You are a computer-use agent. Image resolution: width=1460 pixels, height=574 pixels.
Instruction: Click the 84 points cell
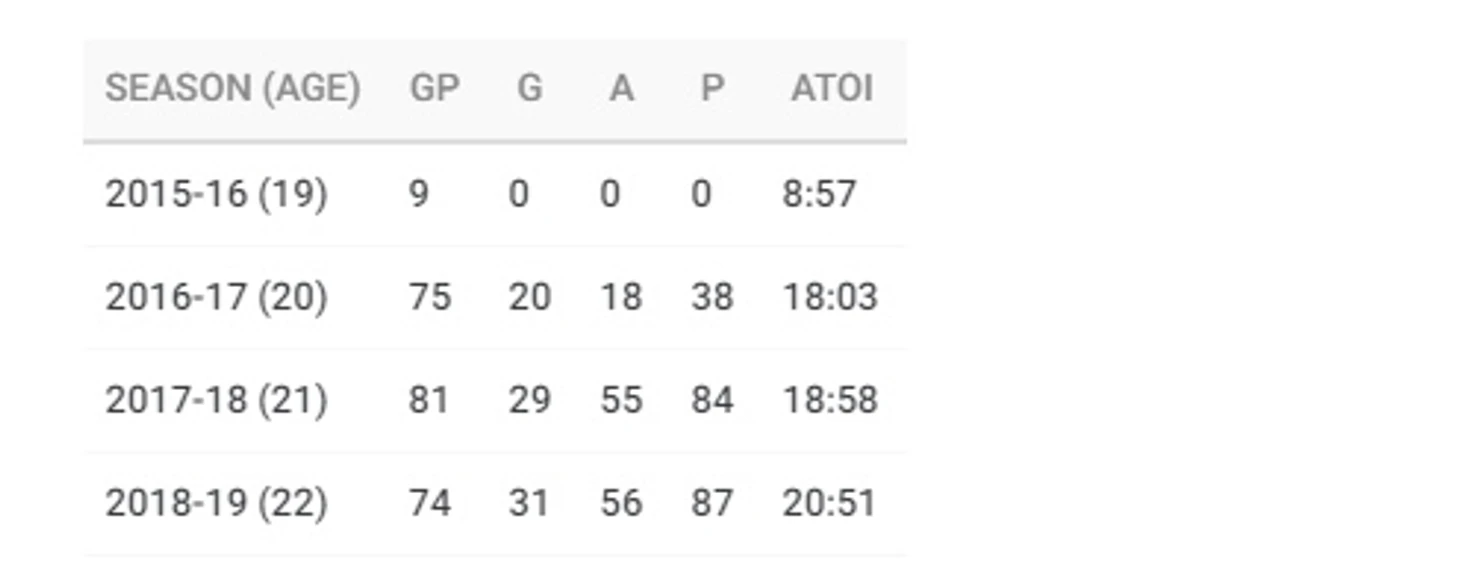tap(712, 401)
